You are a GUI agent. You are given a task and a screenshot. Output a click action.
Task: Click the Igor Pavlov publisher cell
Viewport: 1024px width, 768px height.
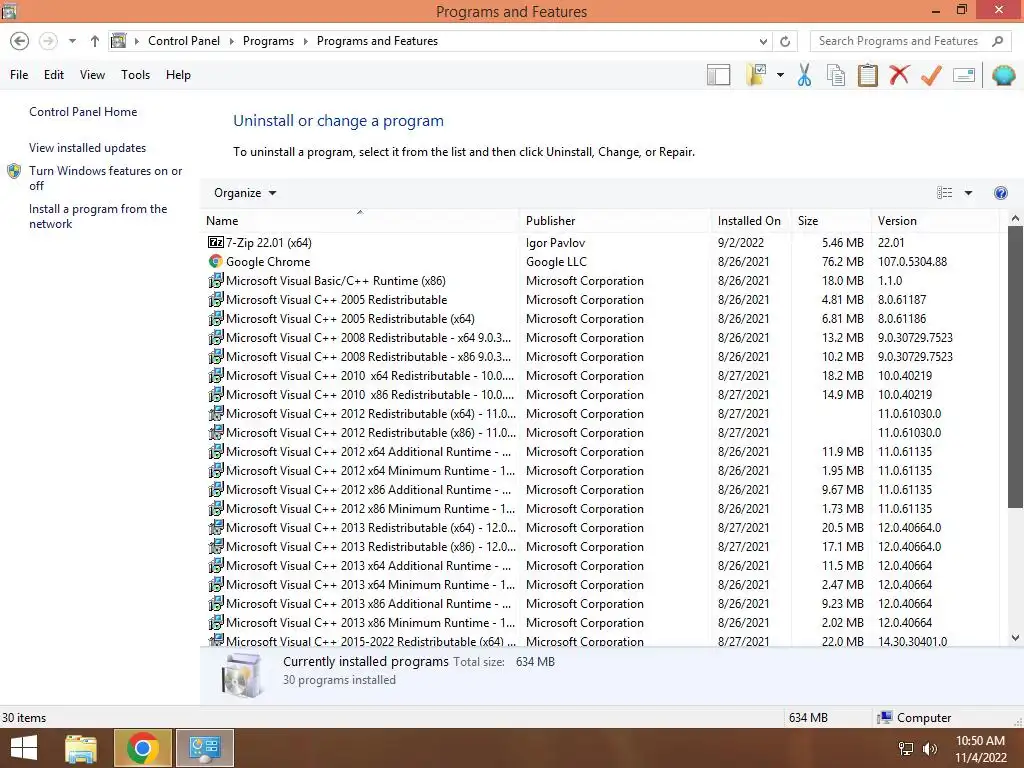[555, 242]
